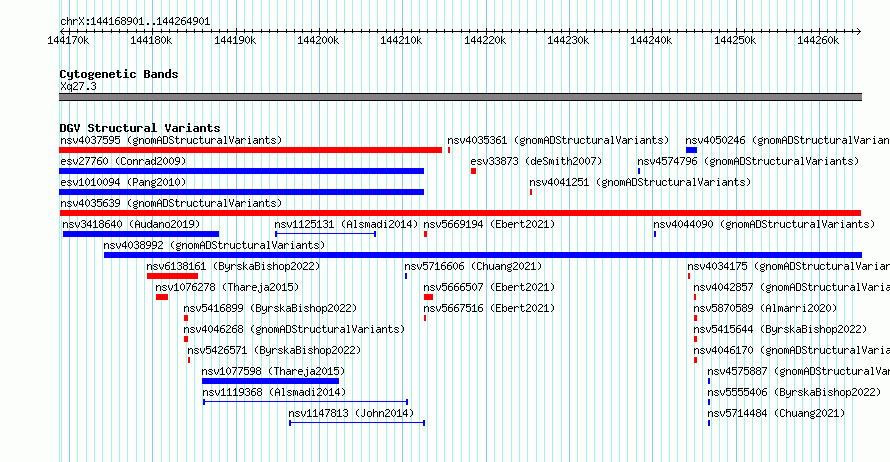This screenshot has height=462, width=890.
Task: Select the red nsv5666507 variant bar
Action: tap(429, 297)
